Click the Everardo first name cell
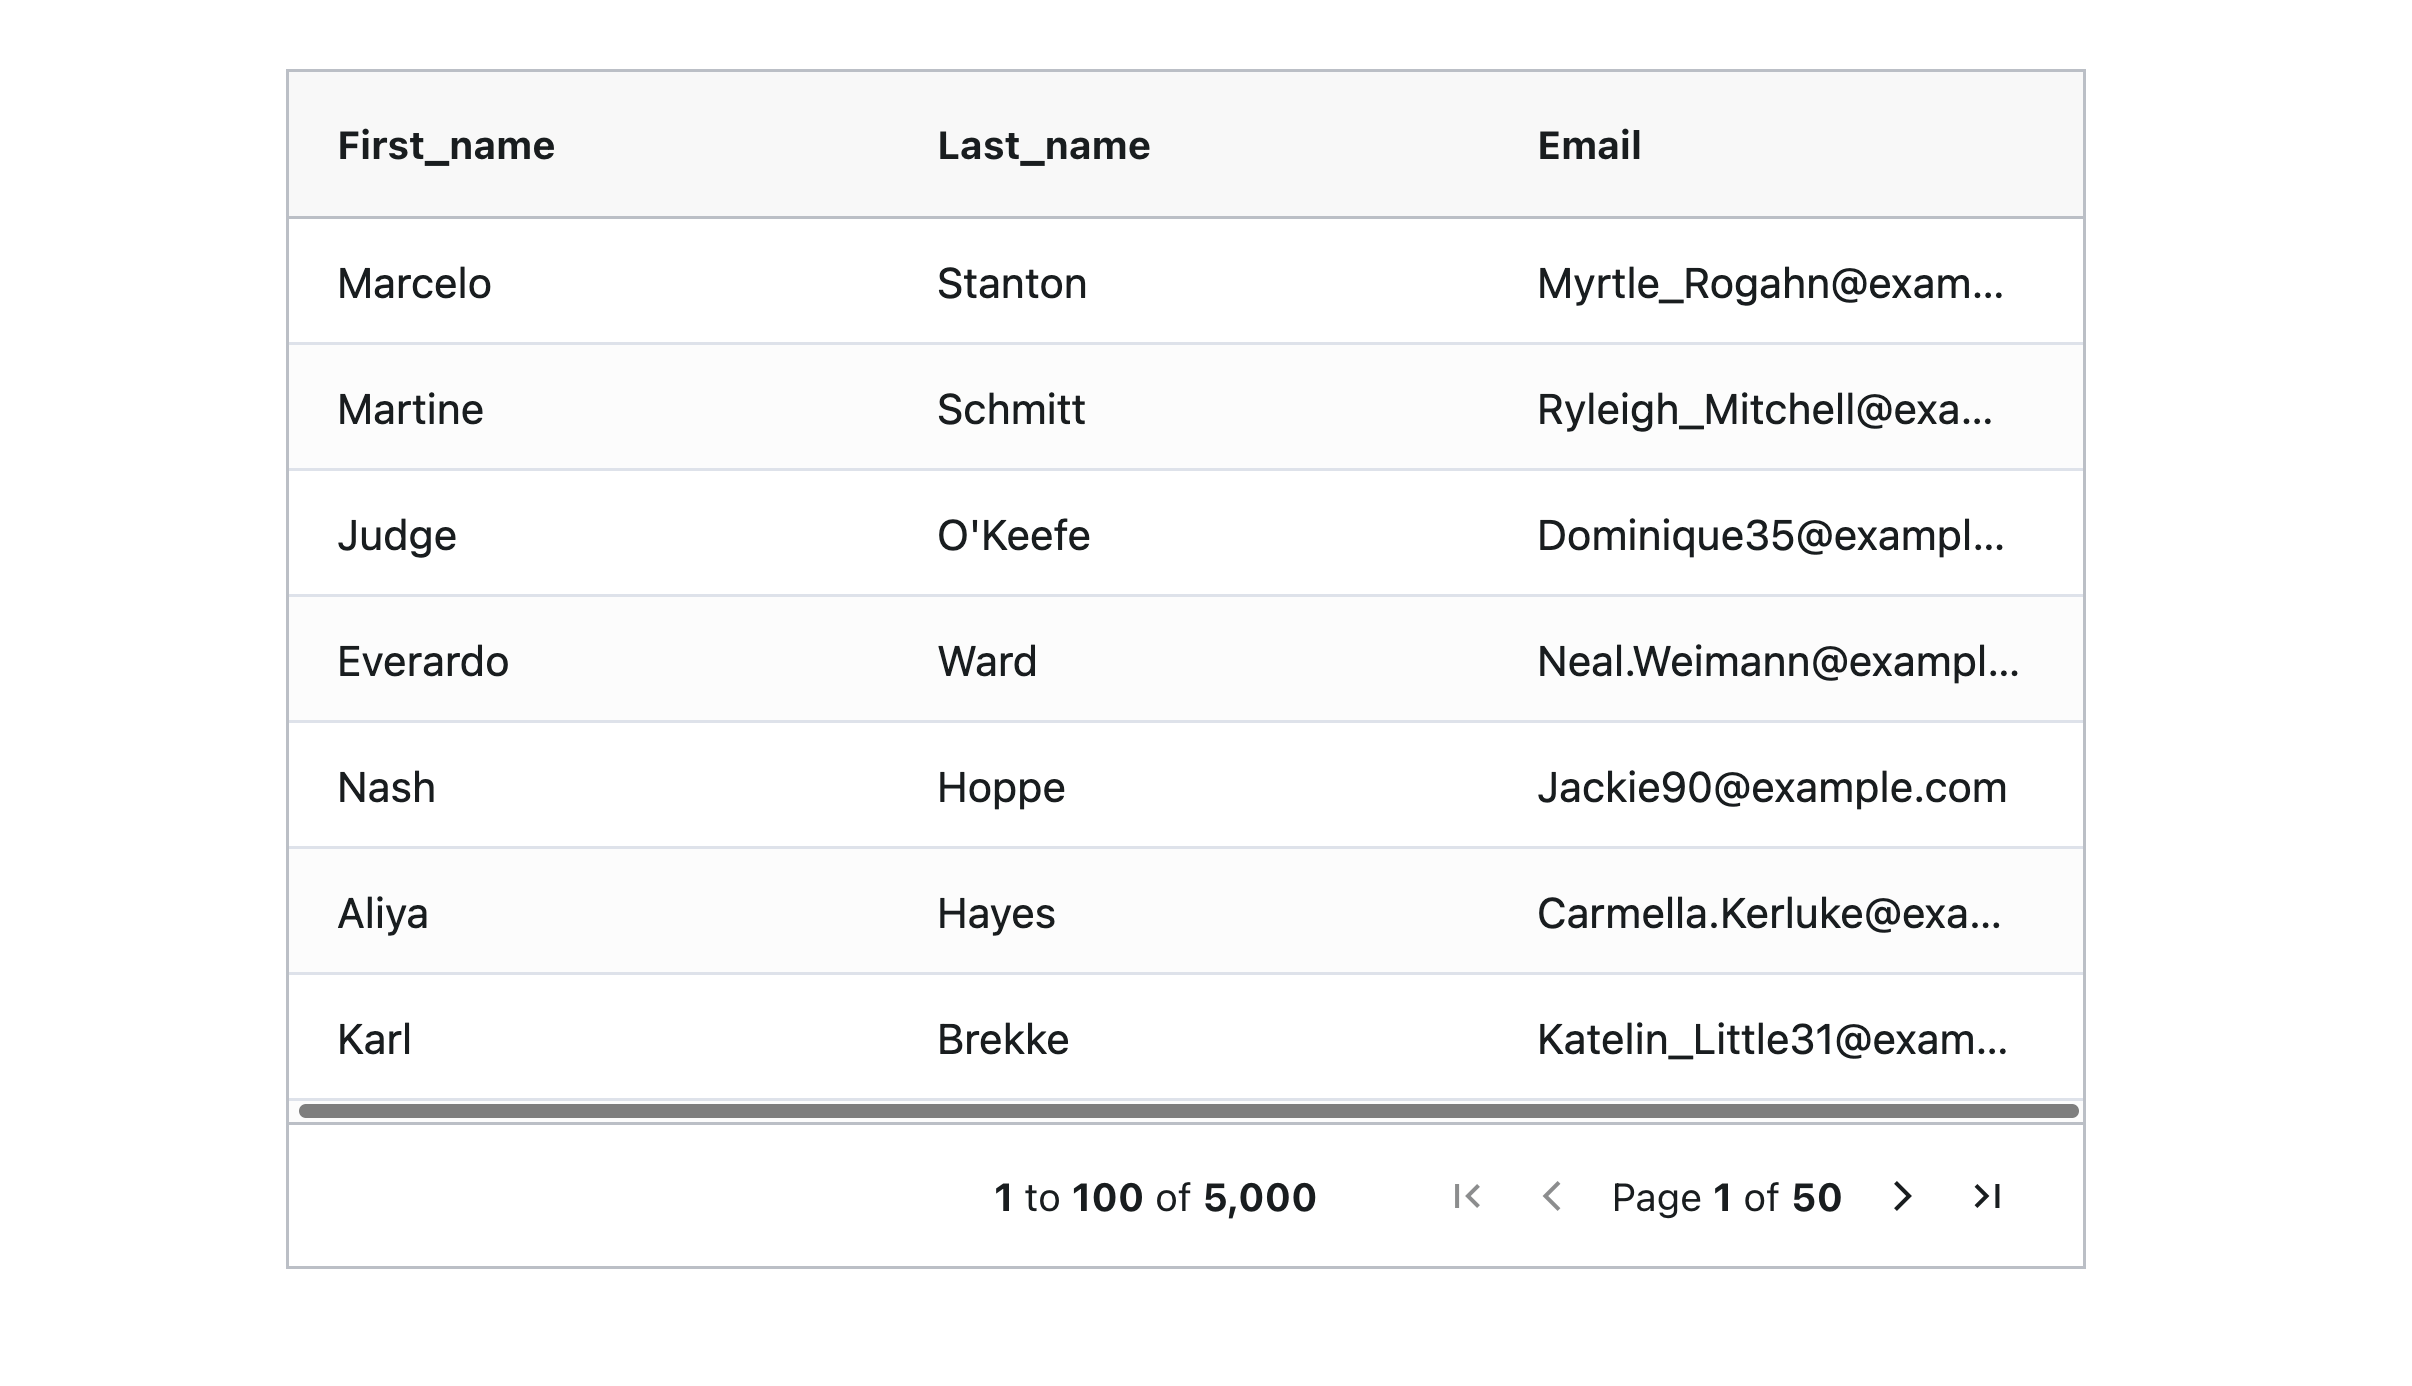 [x=423, y=662]
